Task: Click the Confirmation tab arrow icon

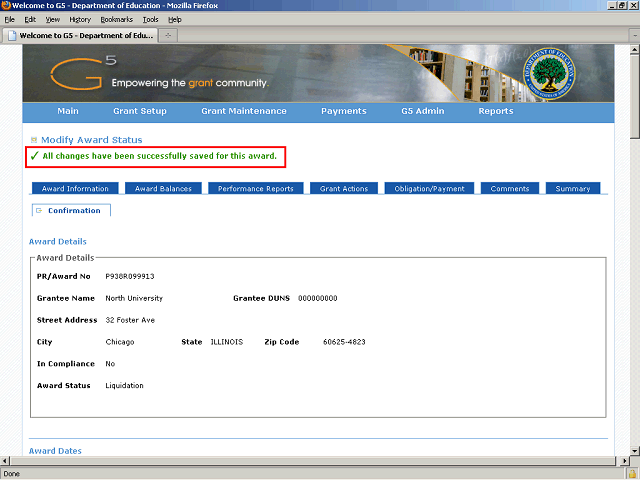Action: tap(39, 211)
